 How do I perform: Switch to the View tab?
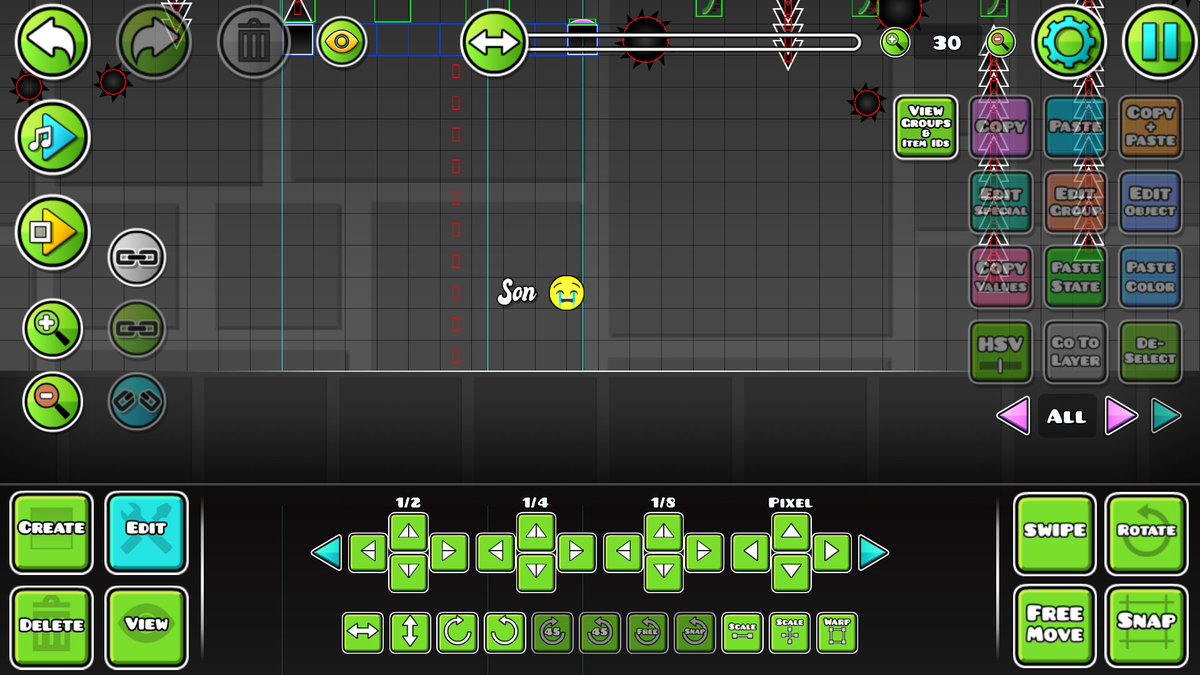pos(146,627)
